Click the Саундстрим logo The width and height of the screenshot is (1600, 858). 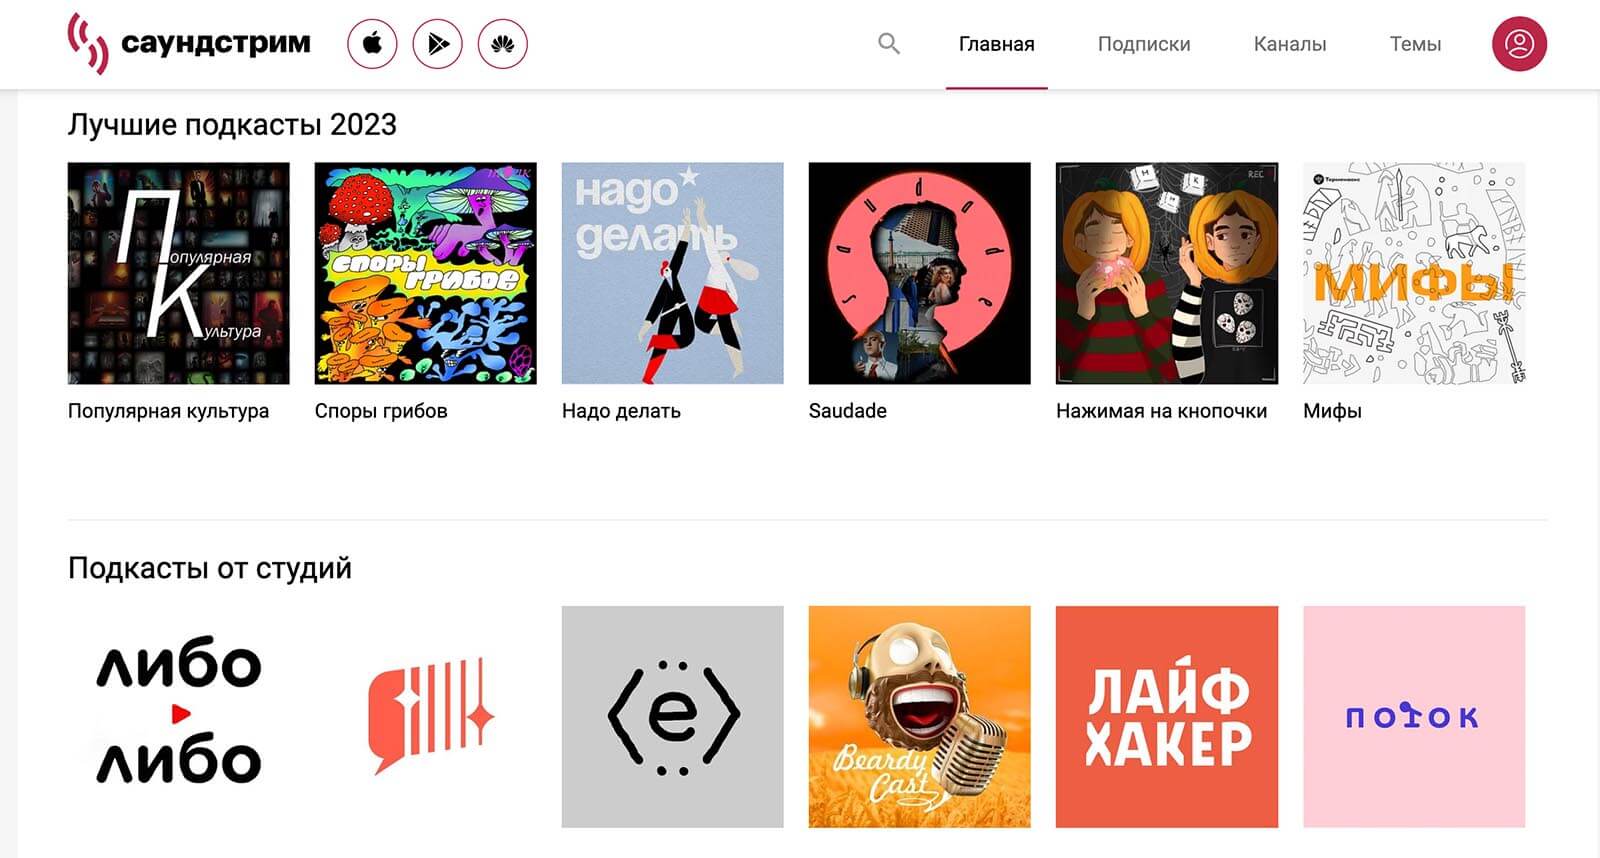pos(189,44)
